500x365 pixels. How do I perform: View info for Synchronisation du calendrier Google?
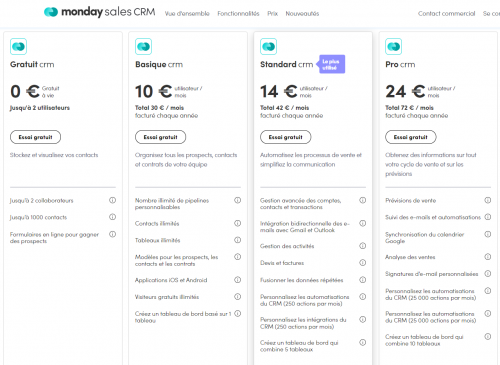coord(488,234)
